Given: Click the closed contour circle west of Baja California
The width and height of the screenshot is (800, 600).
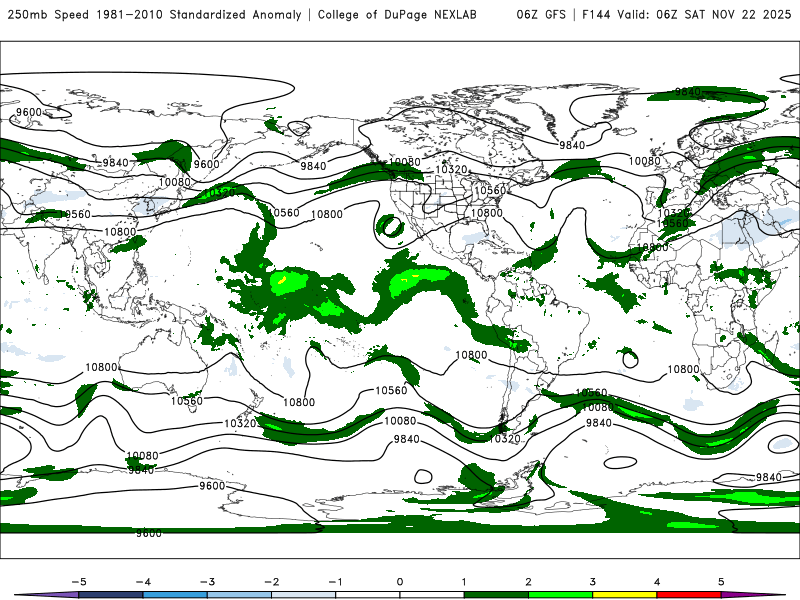Looking at the screenshot, I should click(x=391, y=225).
